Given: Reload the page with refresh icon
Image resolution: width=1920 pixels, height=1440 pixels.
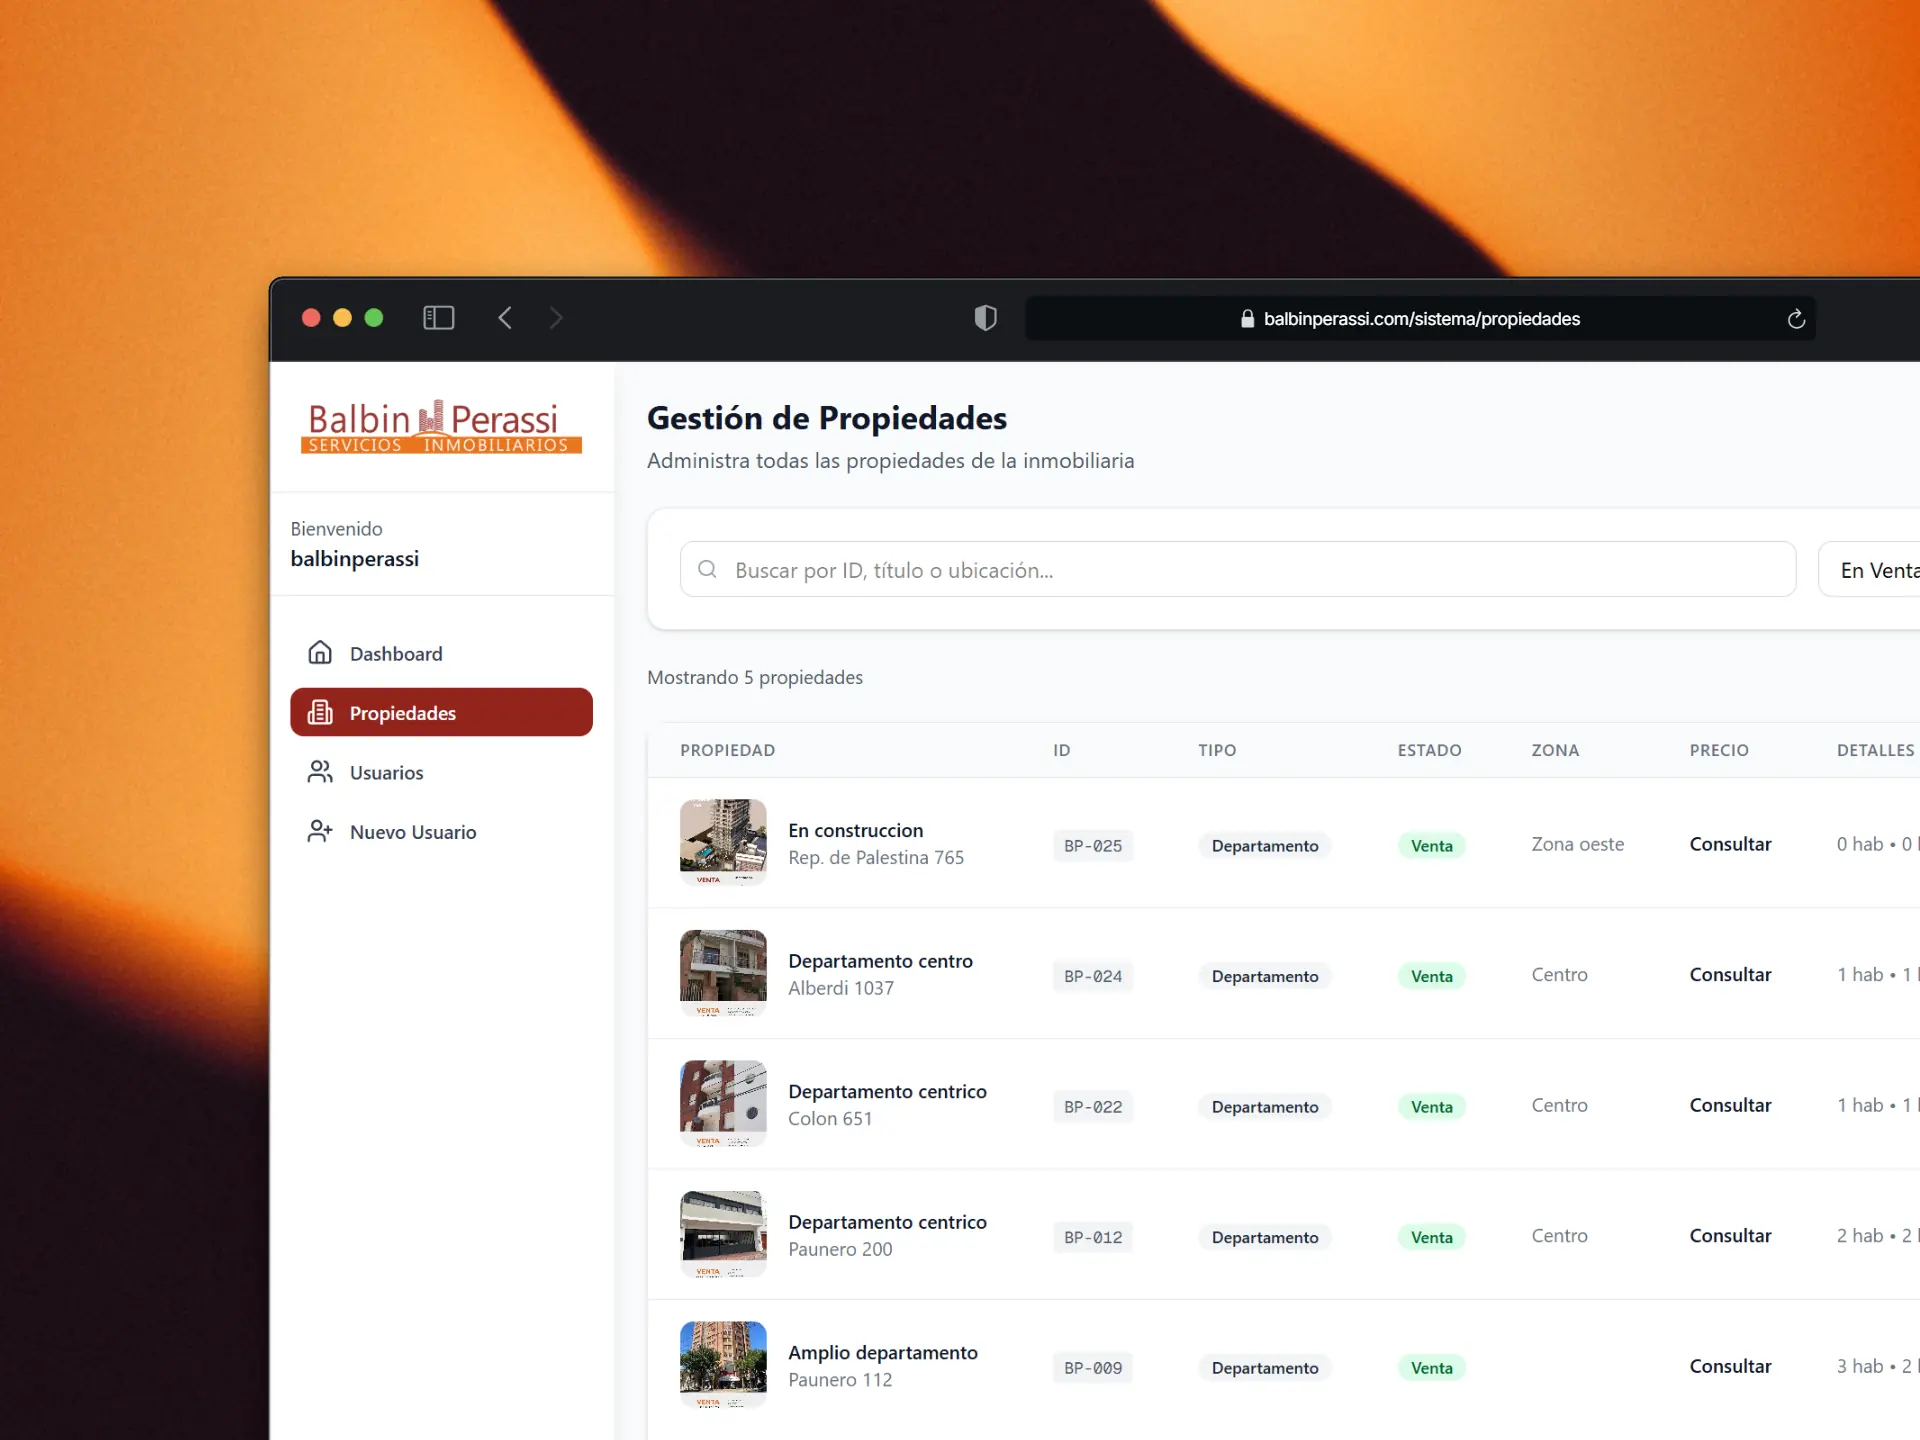Looking at the screenshot, I should click(x=1796, y=319).
